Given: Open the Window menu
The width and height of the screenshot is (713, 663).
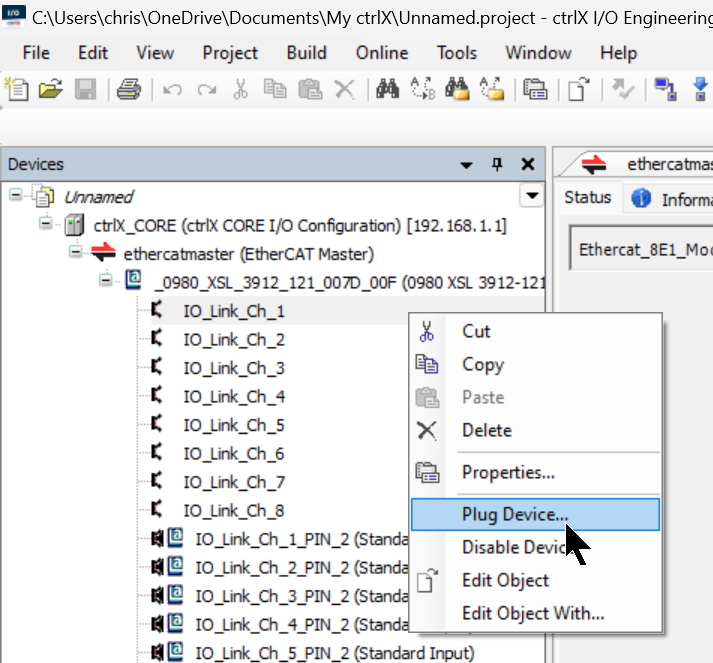Looking at the screenshot, I should click(538, 53).
